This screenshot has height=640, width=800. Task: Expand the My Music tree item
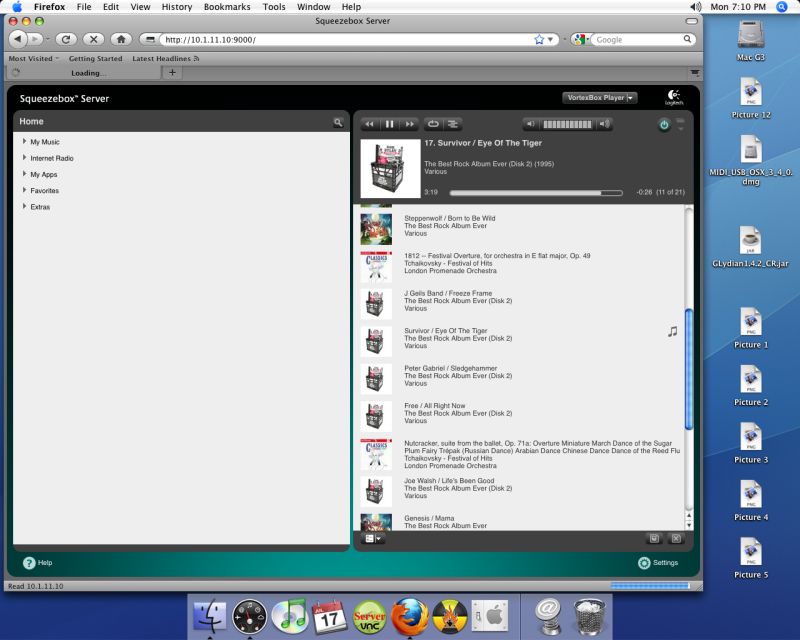tap(24, 141)
